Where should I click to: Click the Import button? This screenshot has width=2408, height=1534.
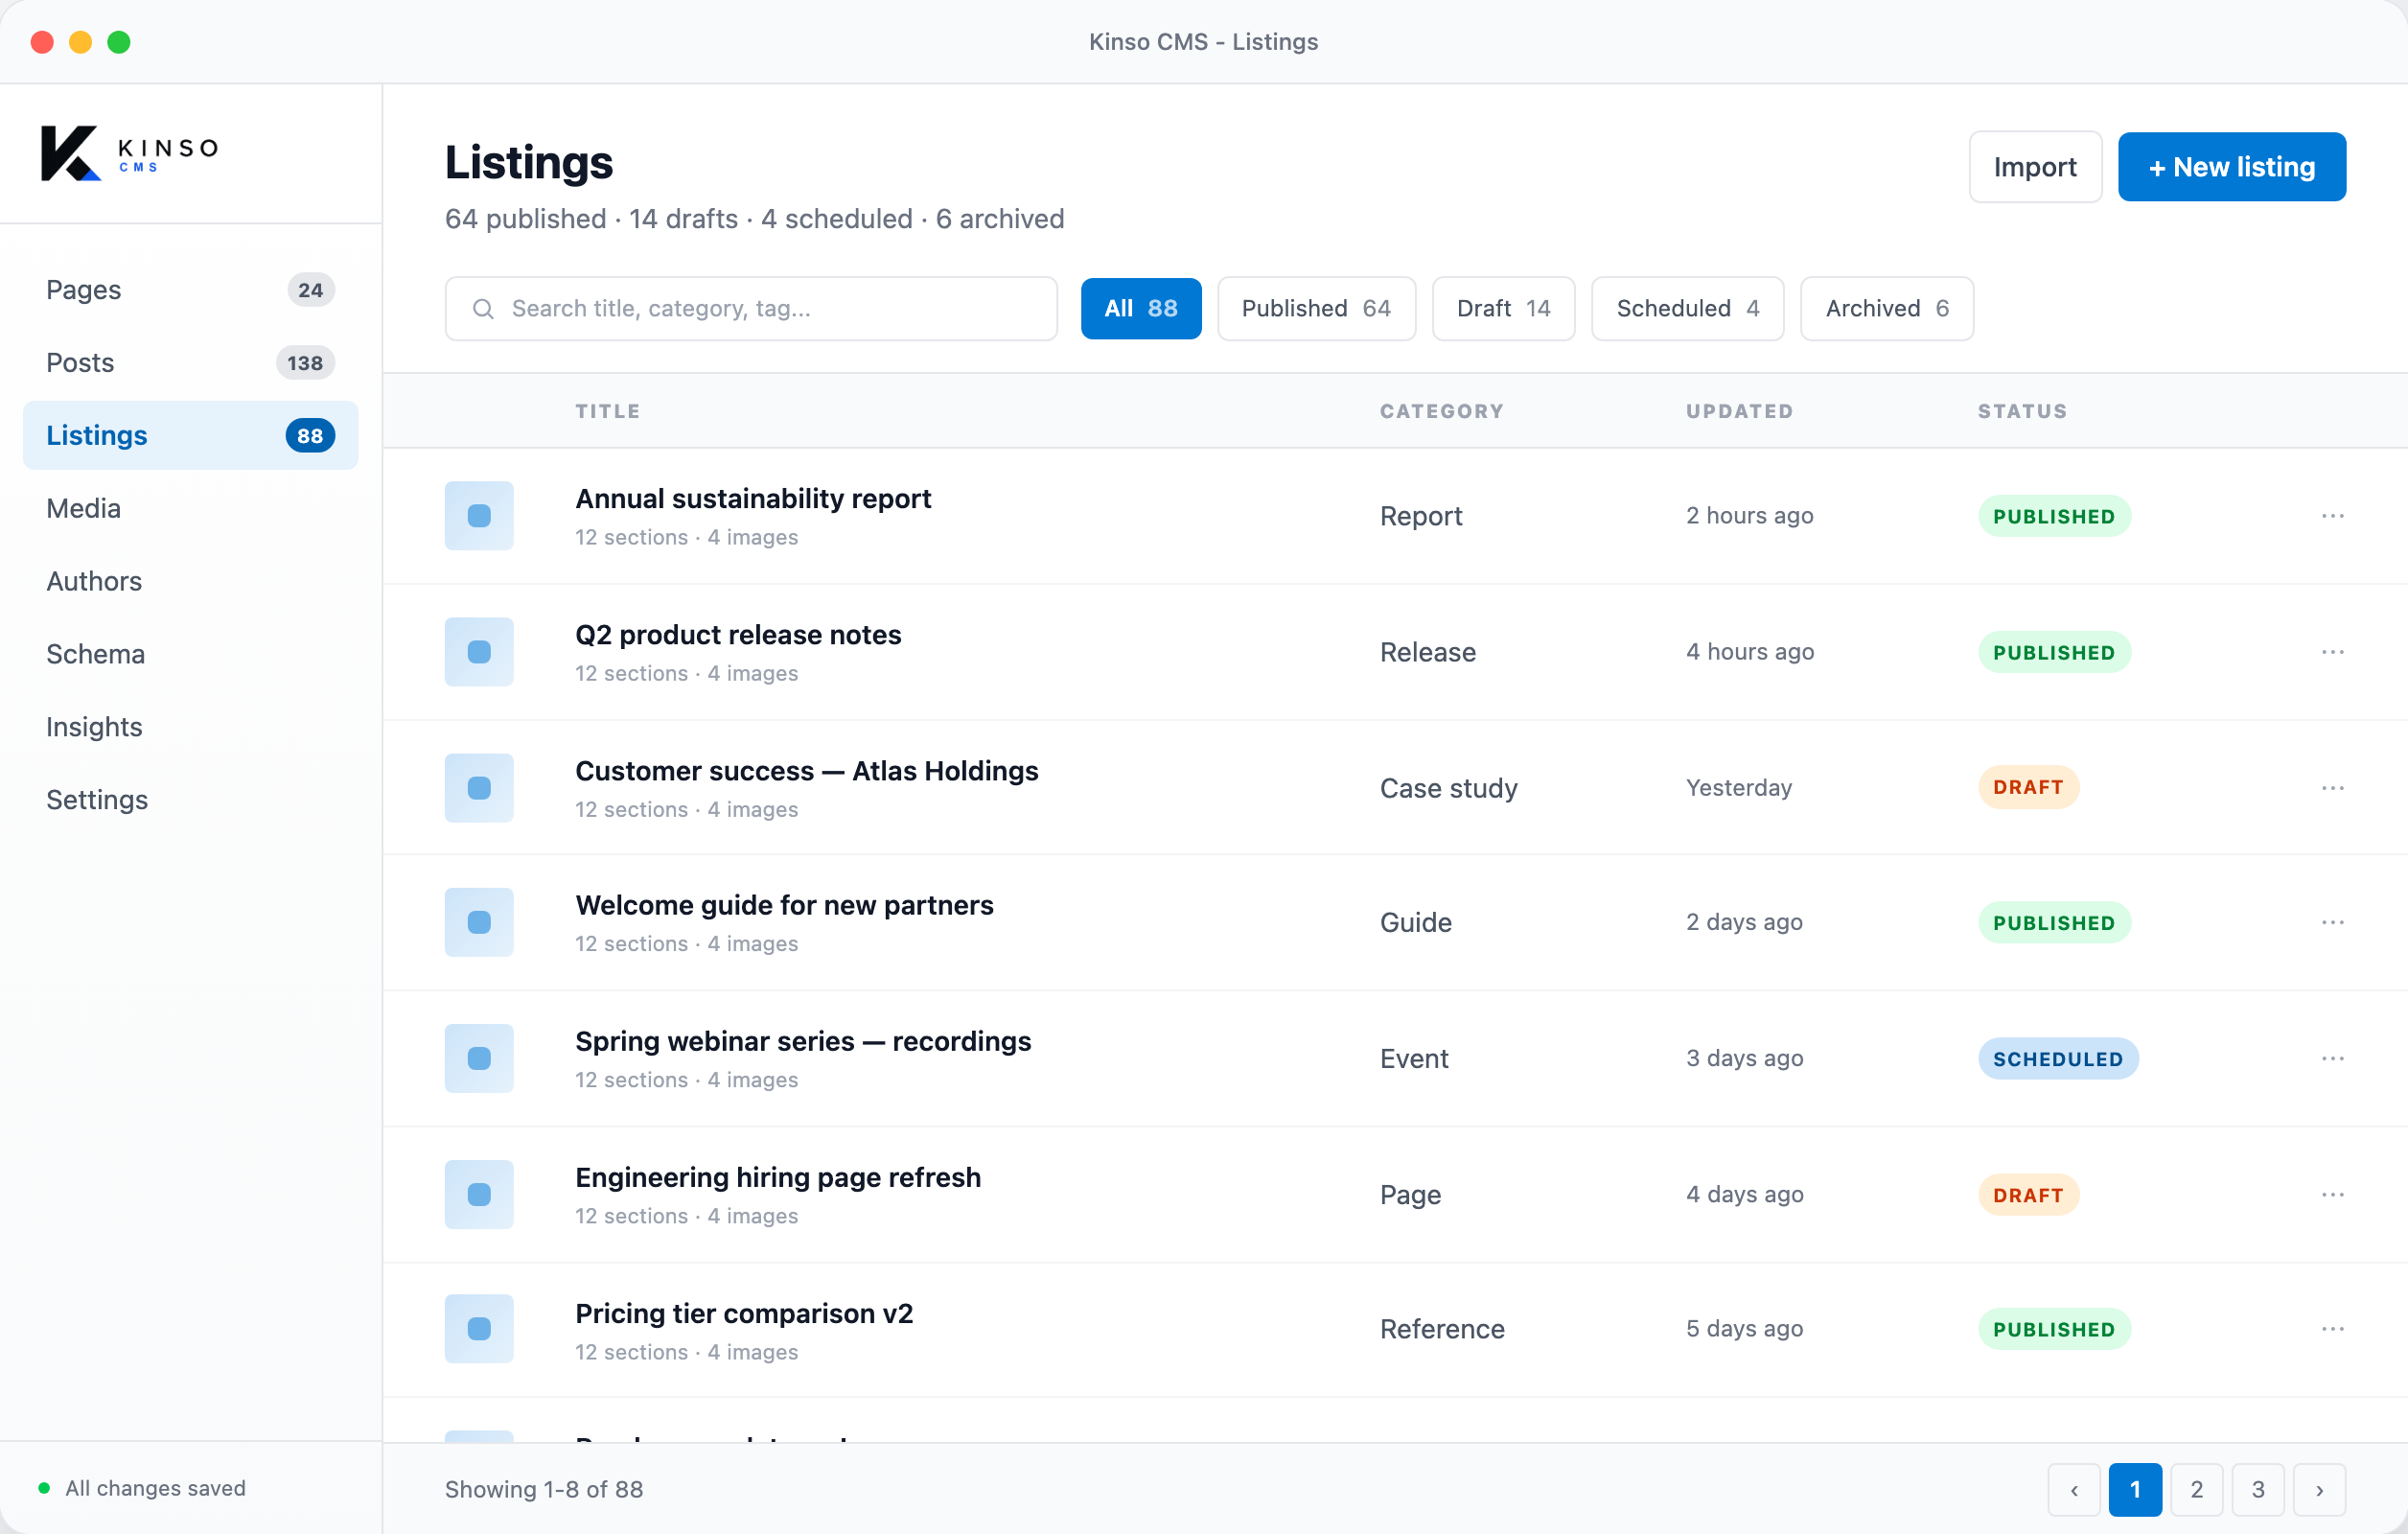(2035, 167)
